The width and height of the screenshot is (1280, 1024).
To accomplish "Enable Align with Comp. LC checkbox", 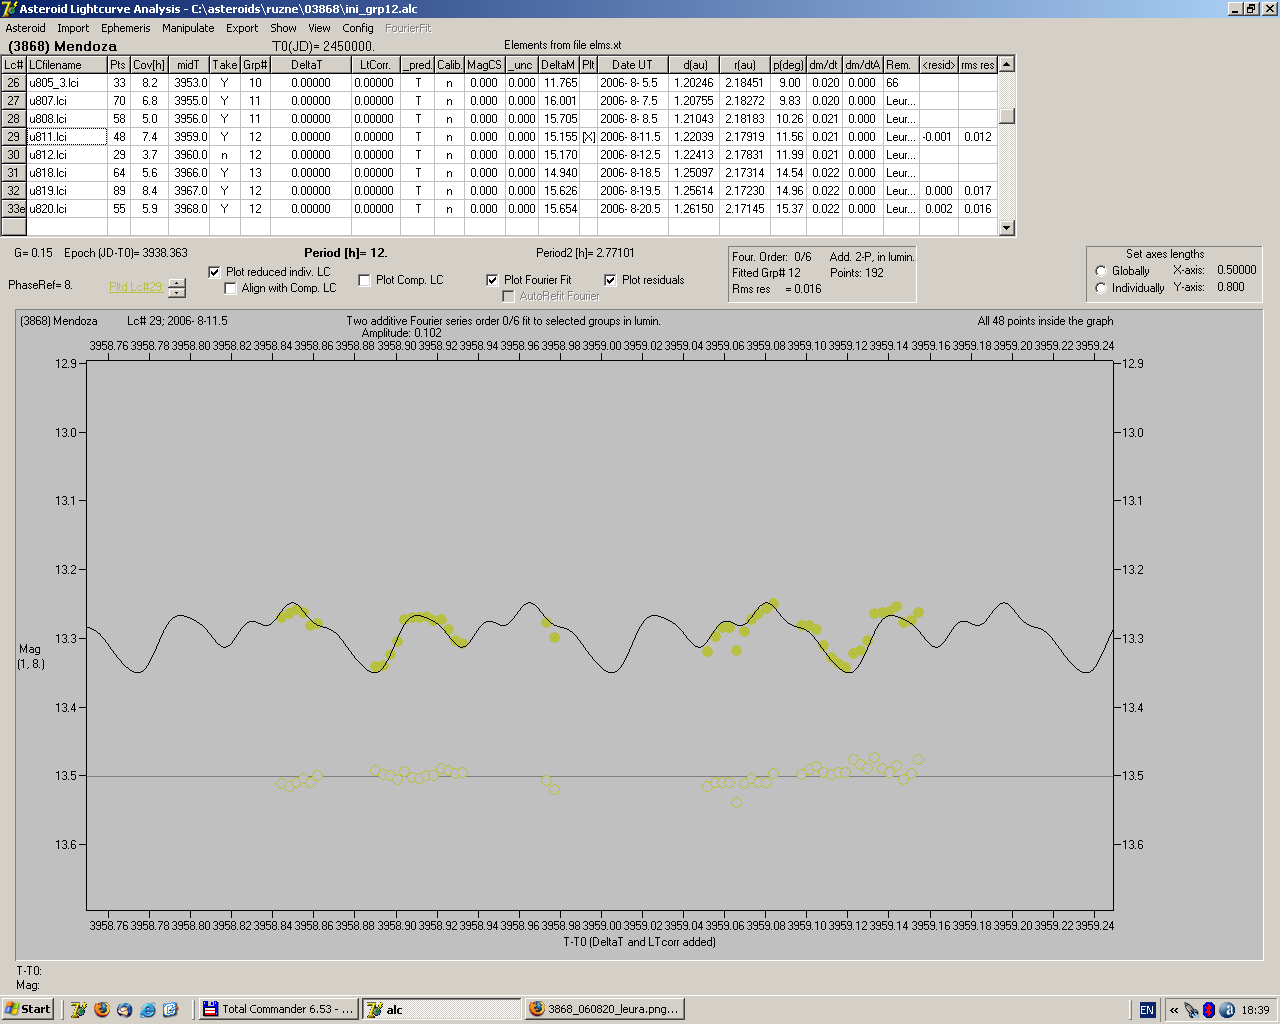I will pos(231,288).
